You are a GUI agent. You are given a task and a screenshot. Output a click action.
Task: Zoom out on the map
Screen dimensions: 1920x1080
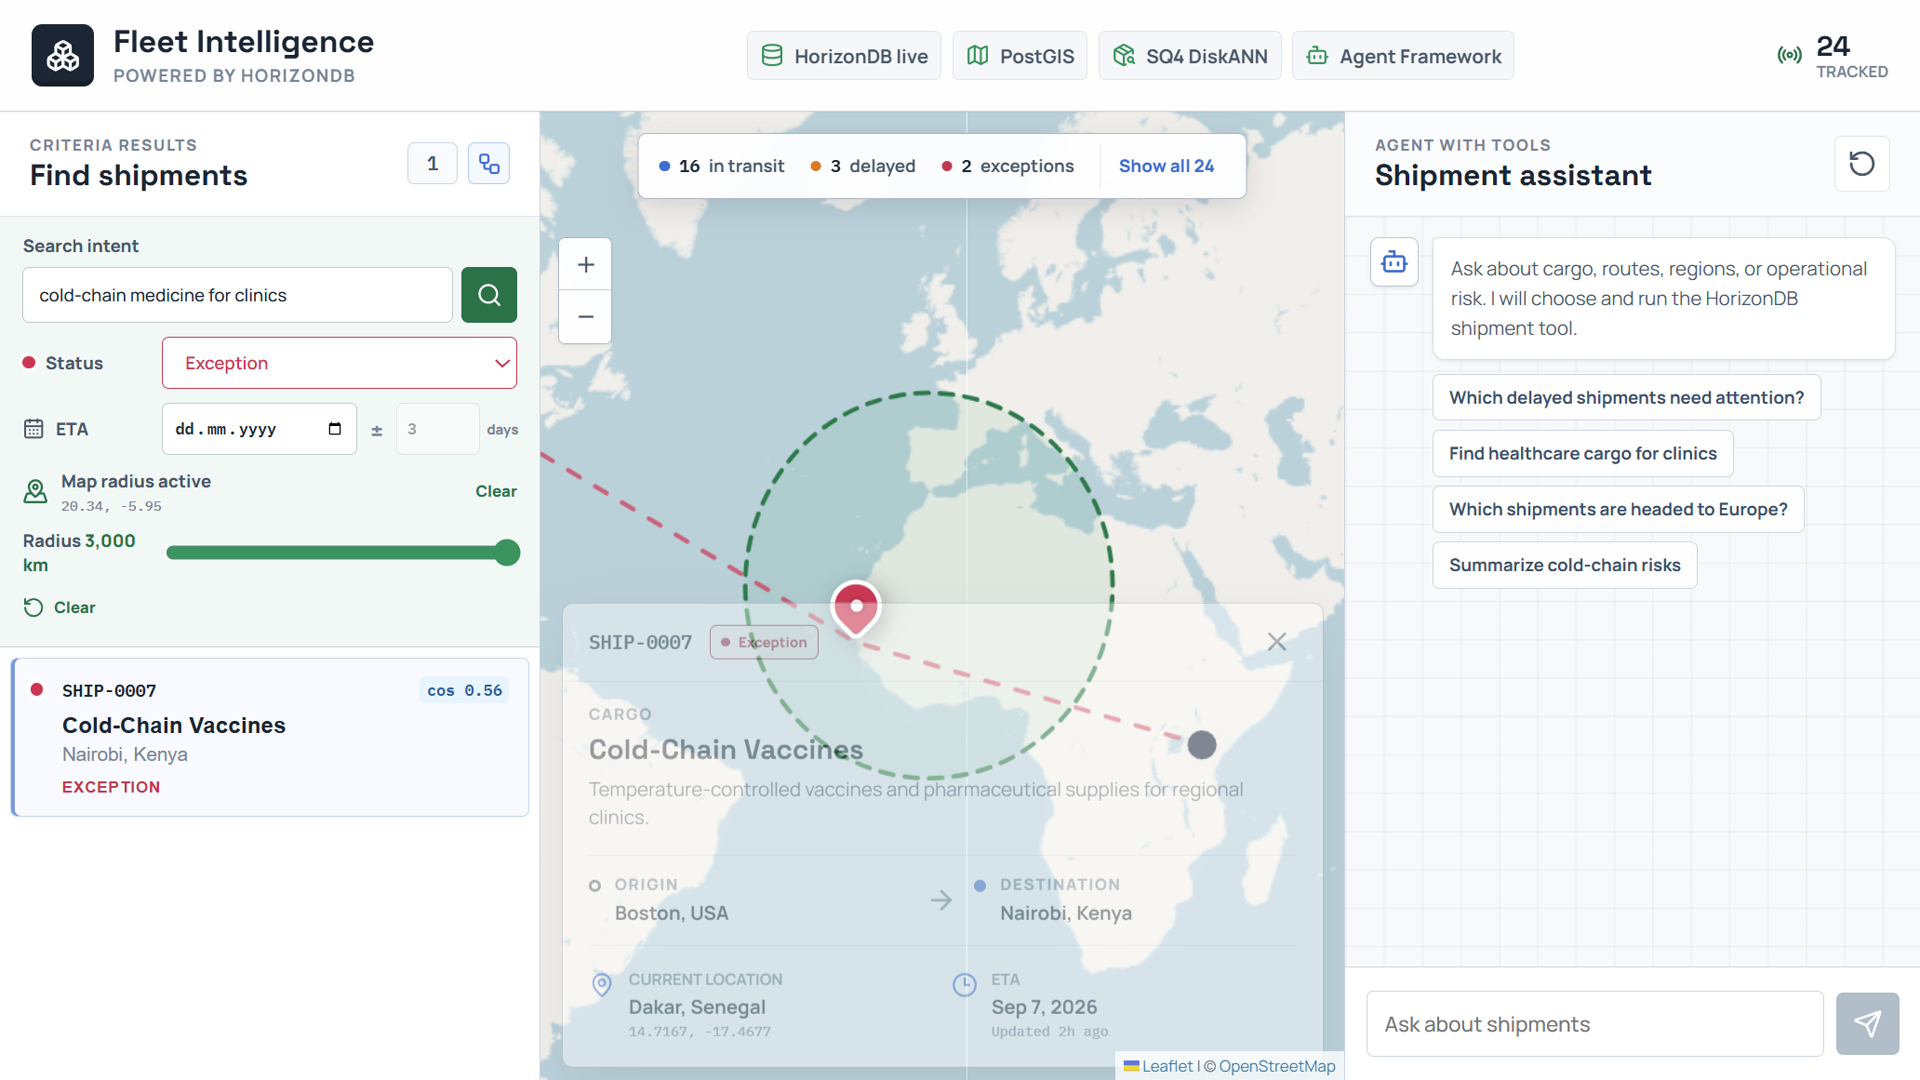586,317
